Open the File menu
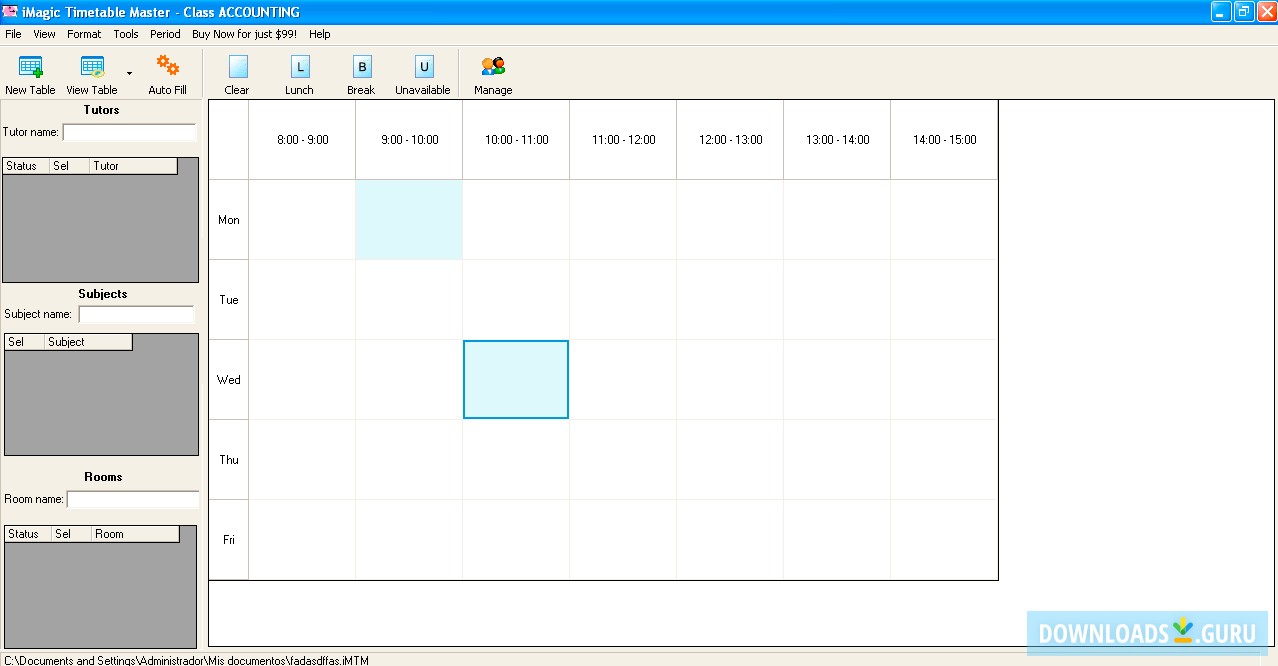 [13, 33]
